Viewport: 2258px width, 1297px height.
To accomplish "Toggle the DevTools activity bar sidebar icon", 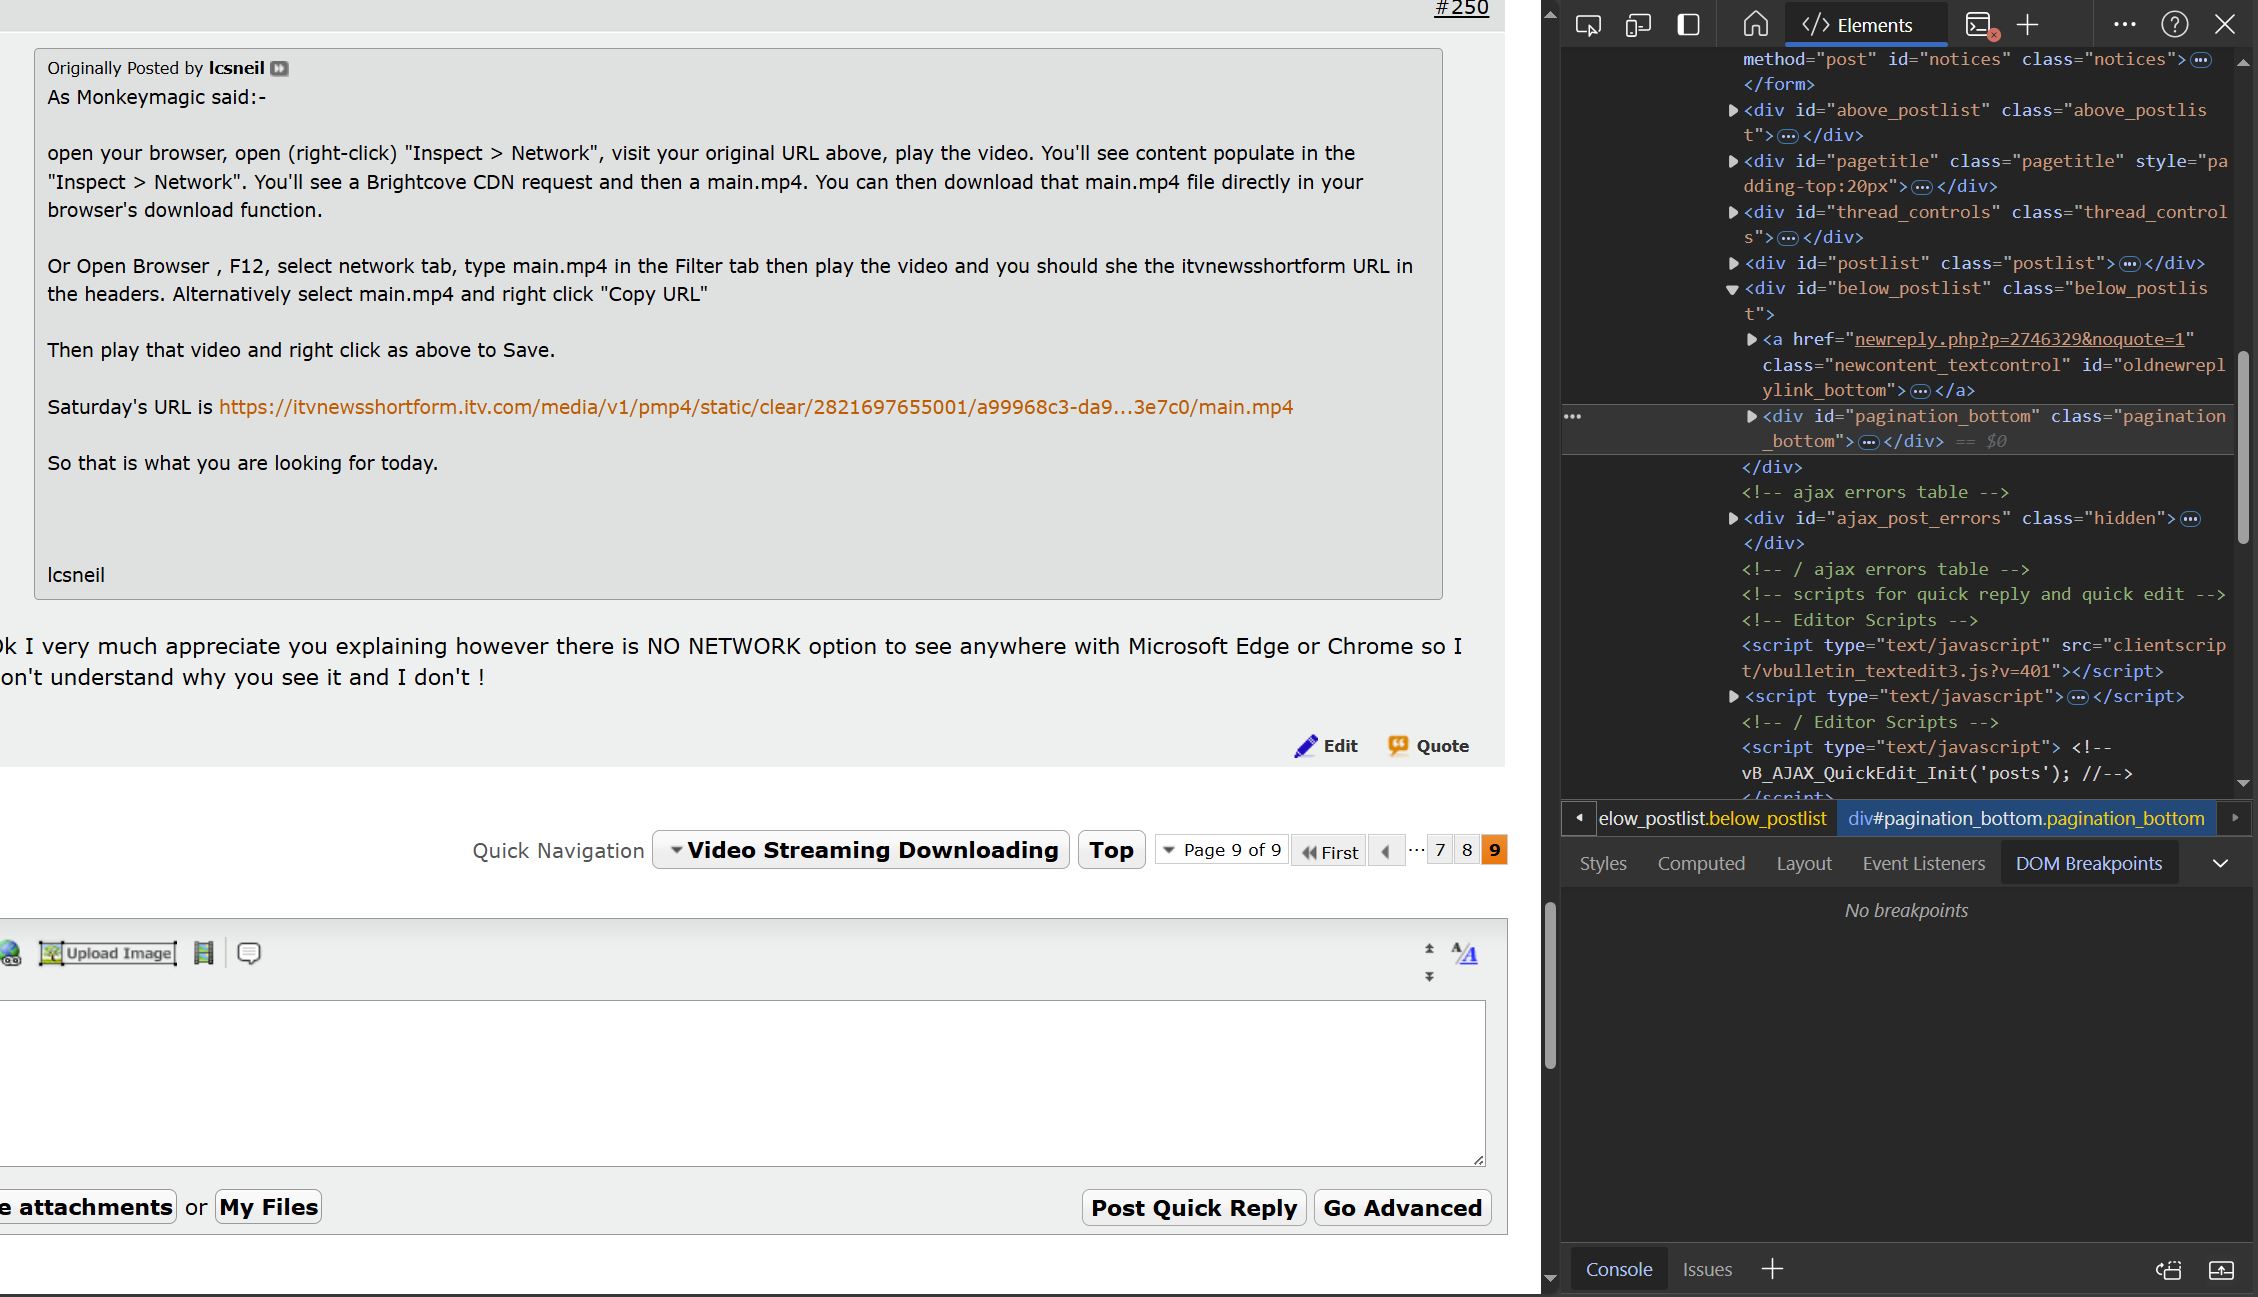I will tap(1688, 25).
